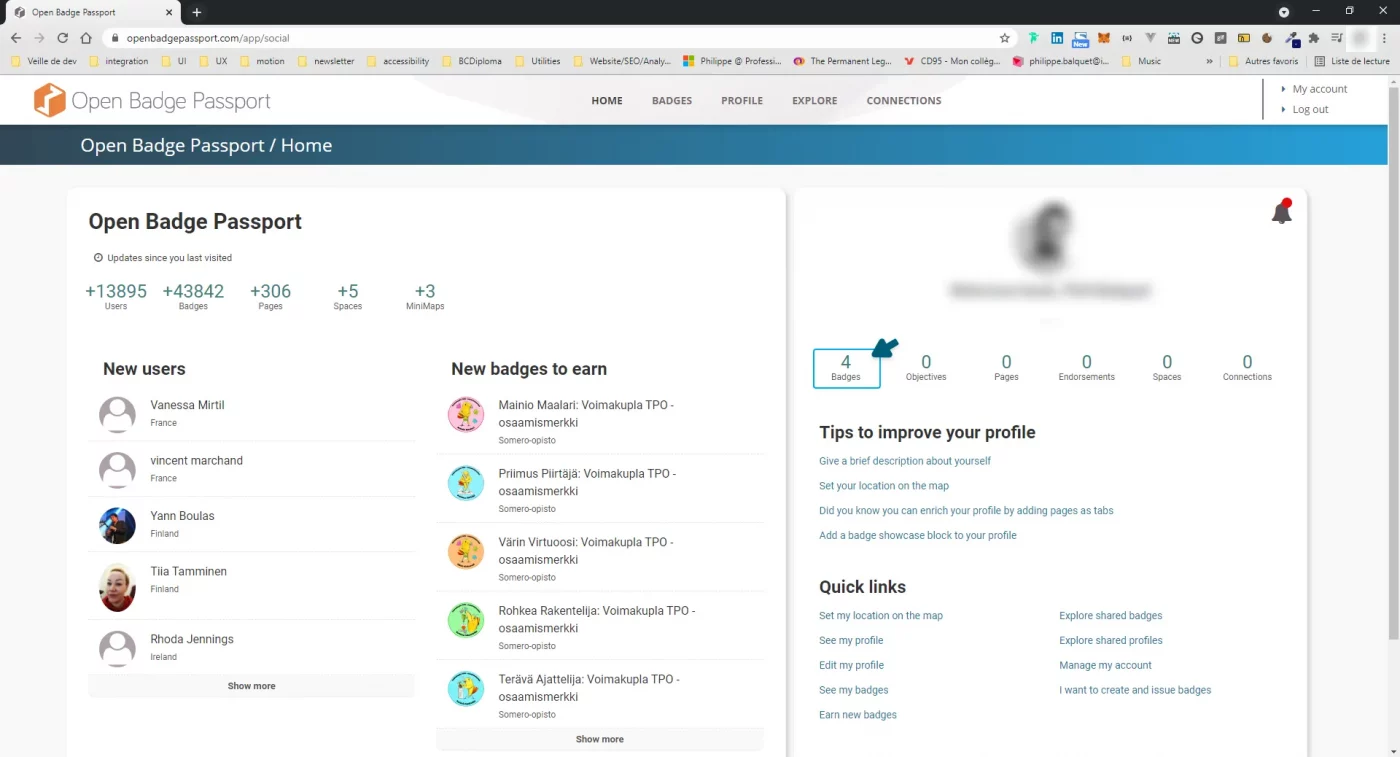Open the 'Edit my profile' quick link
1400x757 pixels.
(851, 665)
